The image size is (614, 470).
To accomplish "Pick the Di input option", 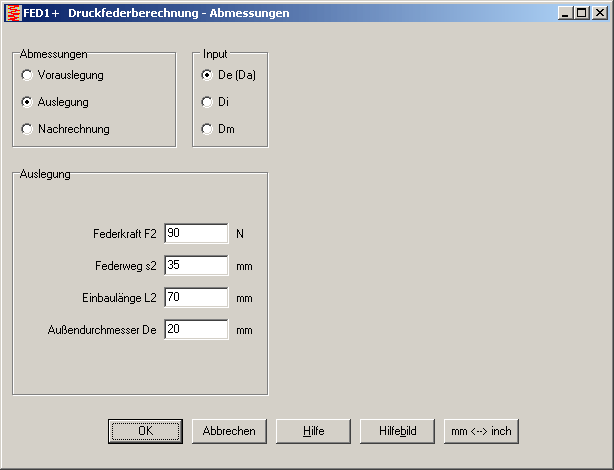I will [x=207, y=102].
